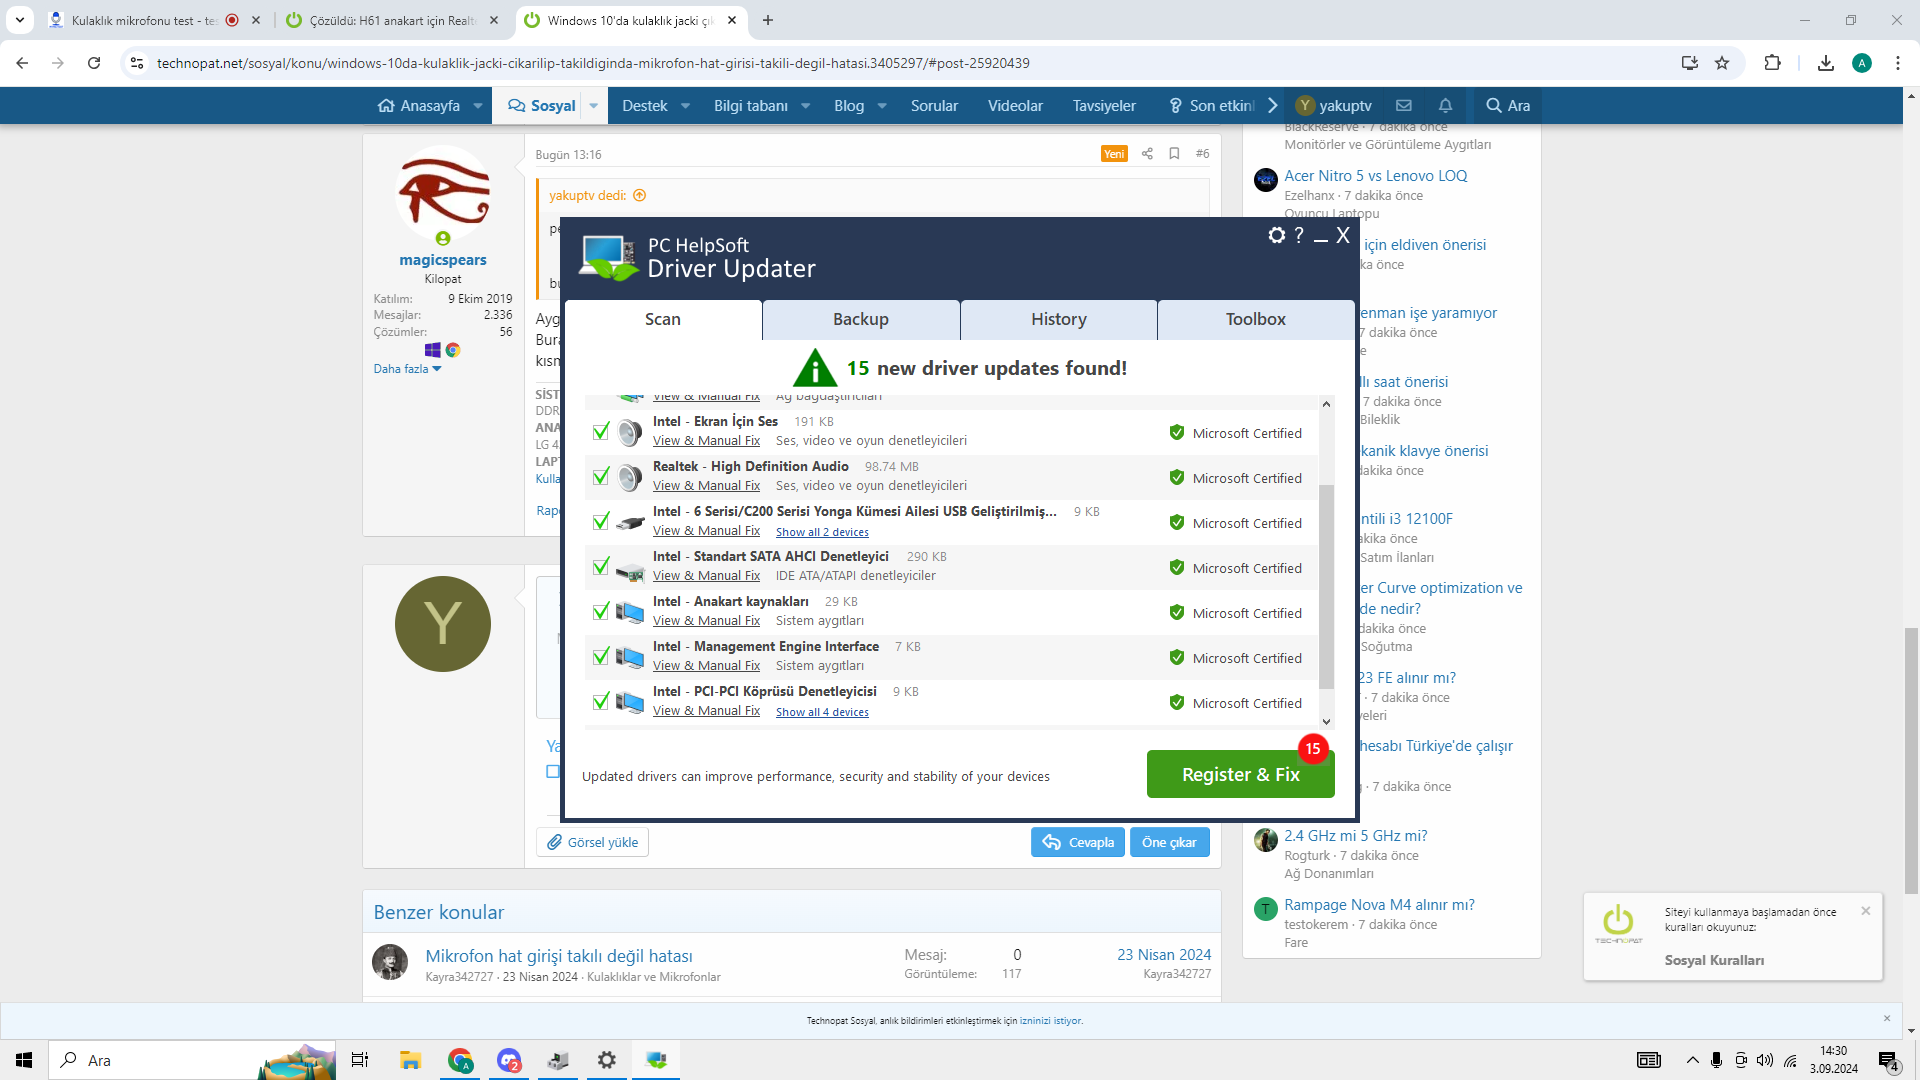The image size is (1920, 1080).
Task: Open forum inbox envelope icon
Action: 1404,106
